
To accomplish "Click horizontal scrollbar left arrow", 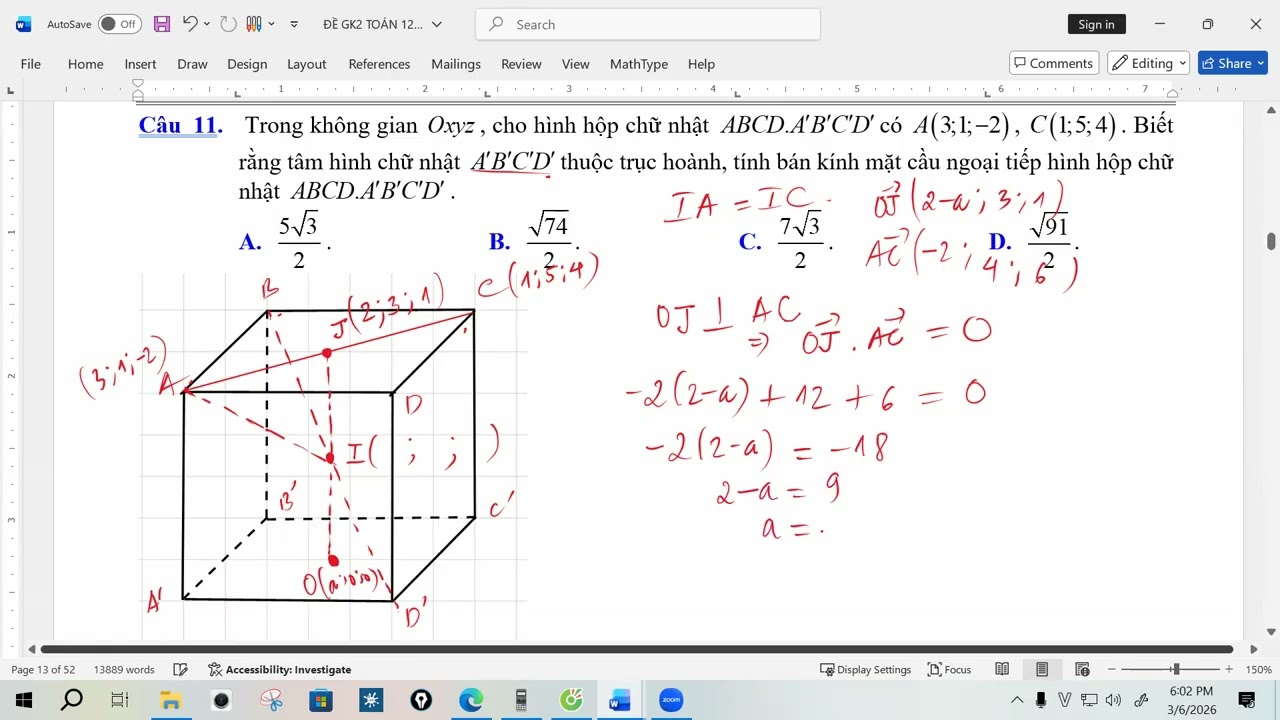I will (x=31, y=649).
